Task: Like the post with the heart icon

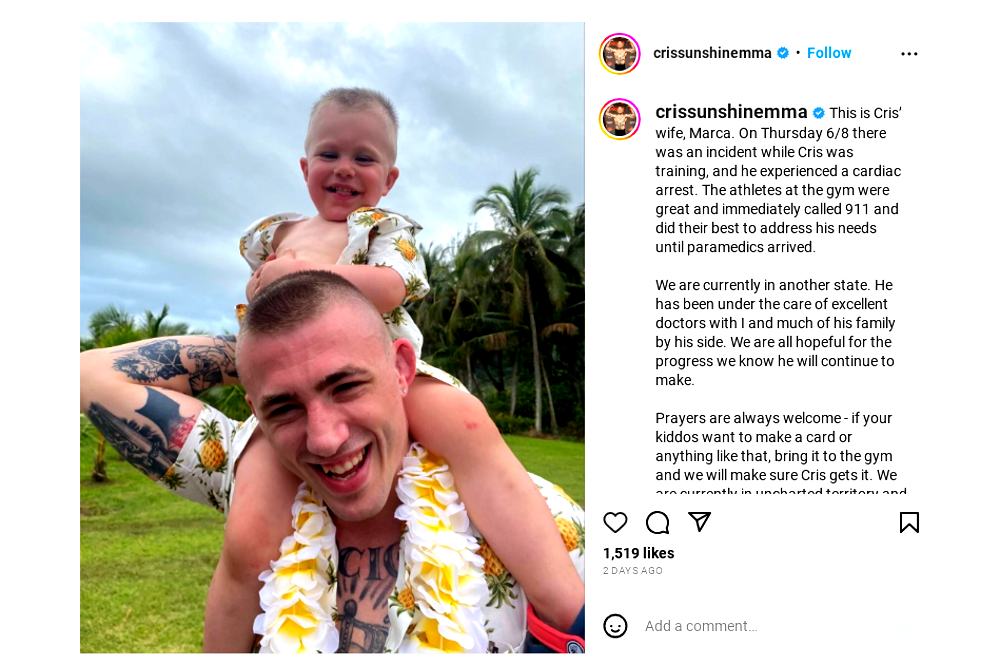Action: point(615,522)
